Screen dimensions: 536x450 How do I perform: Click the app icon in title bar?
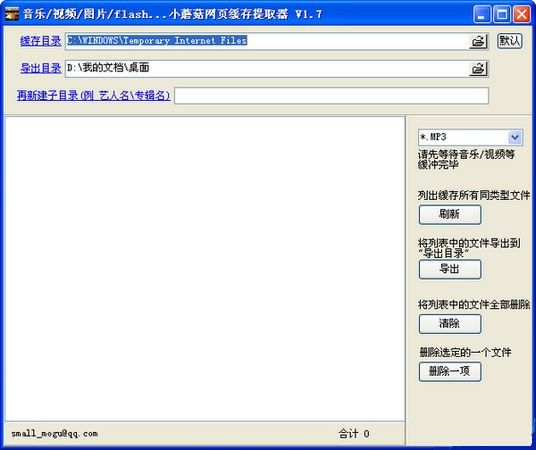12,14
